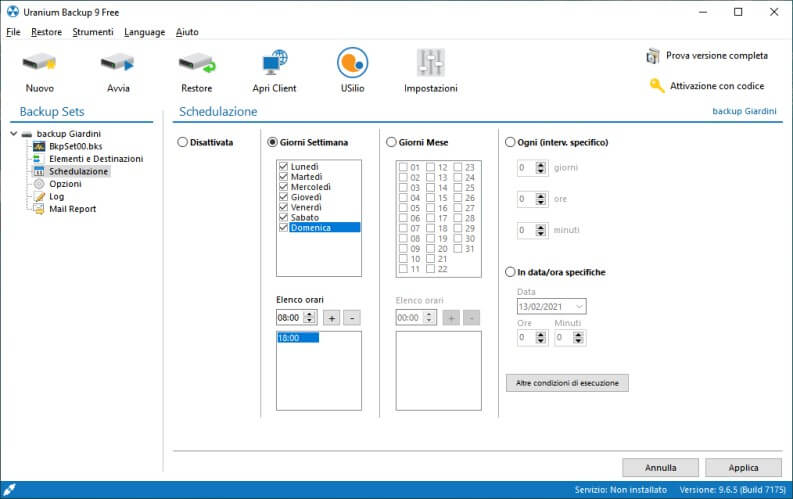Click the Annulla button
793x499 pixels.
click(660, 468)
